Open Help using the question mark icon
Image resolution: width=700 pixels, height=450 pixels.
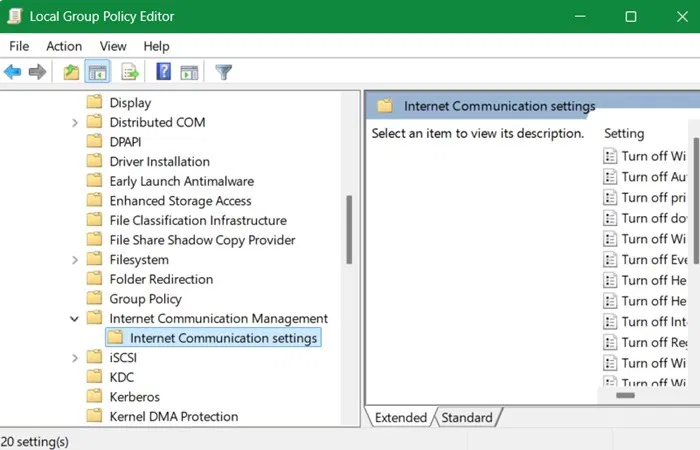click(x=163, y=72)
